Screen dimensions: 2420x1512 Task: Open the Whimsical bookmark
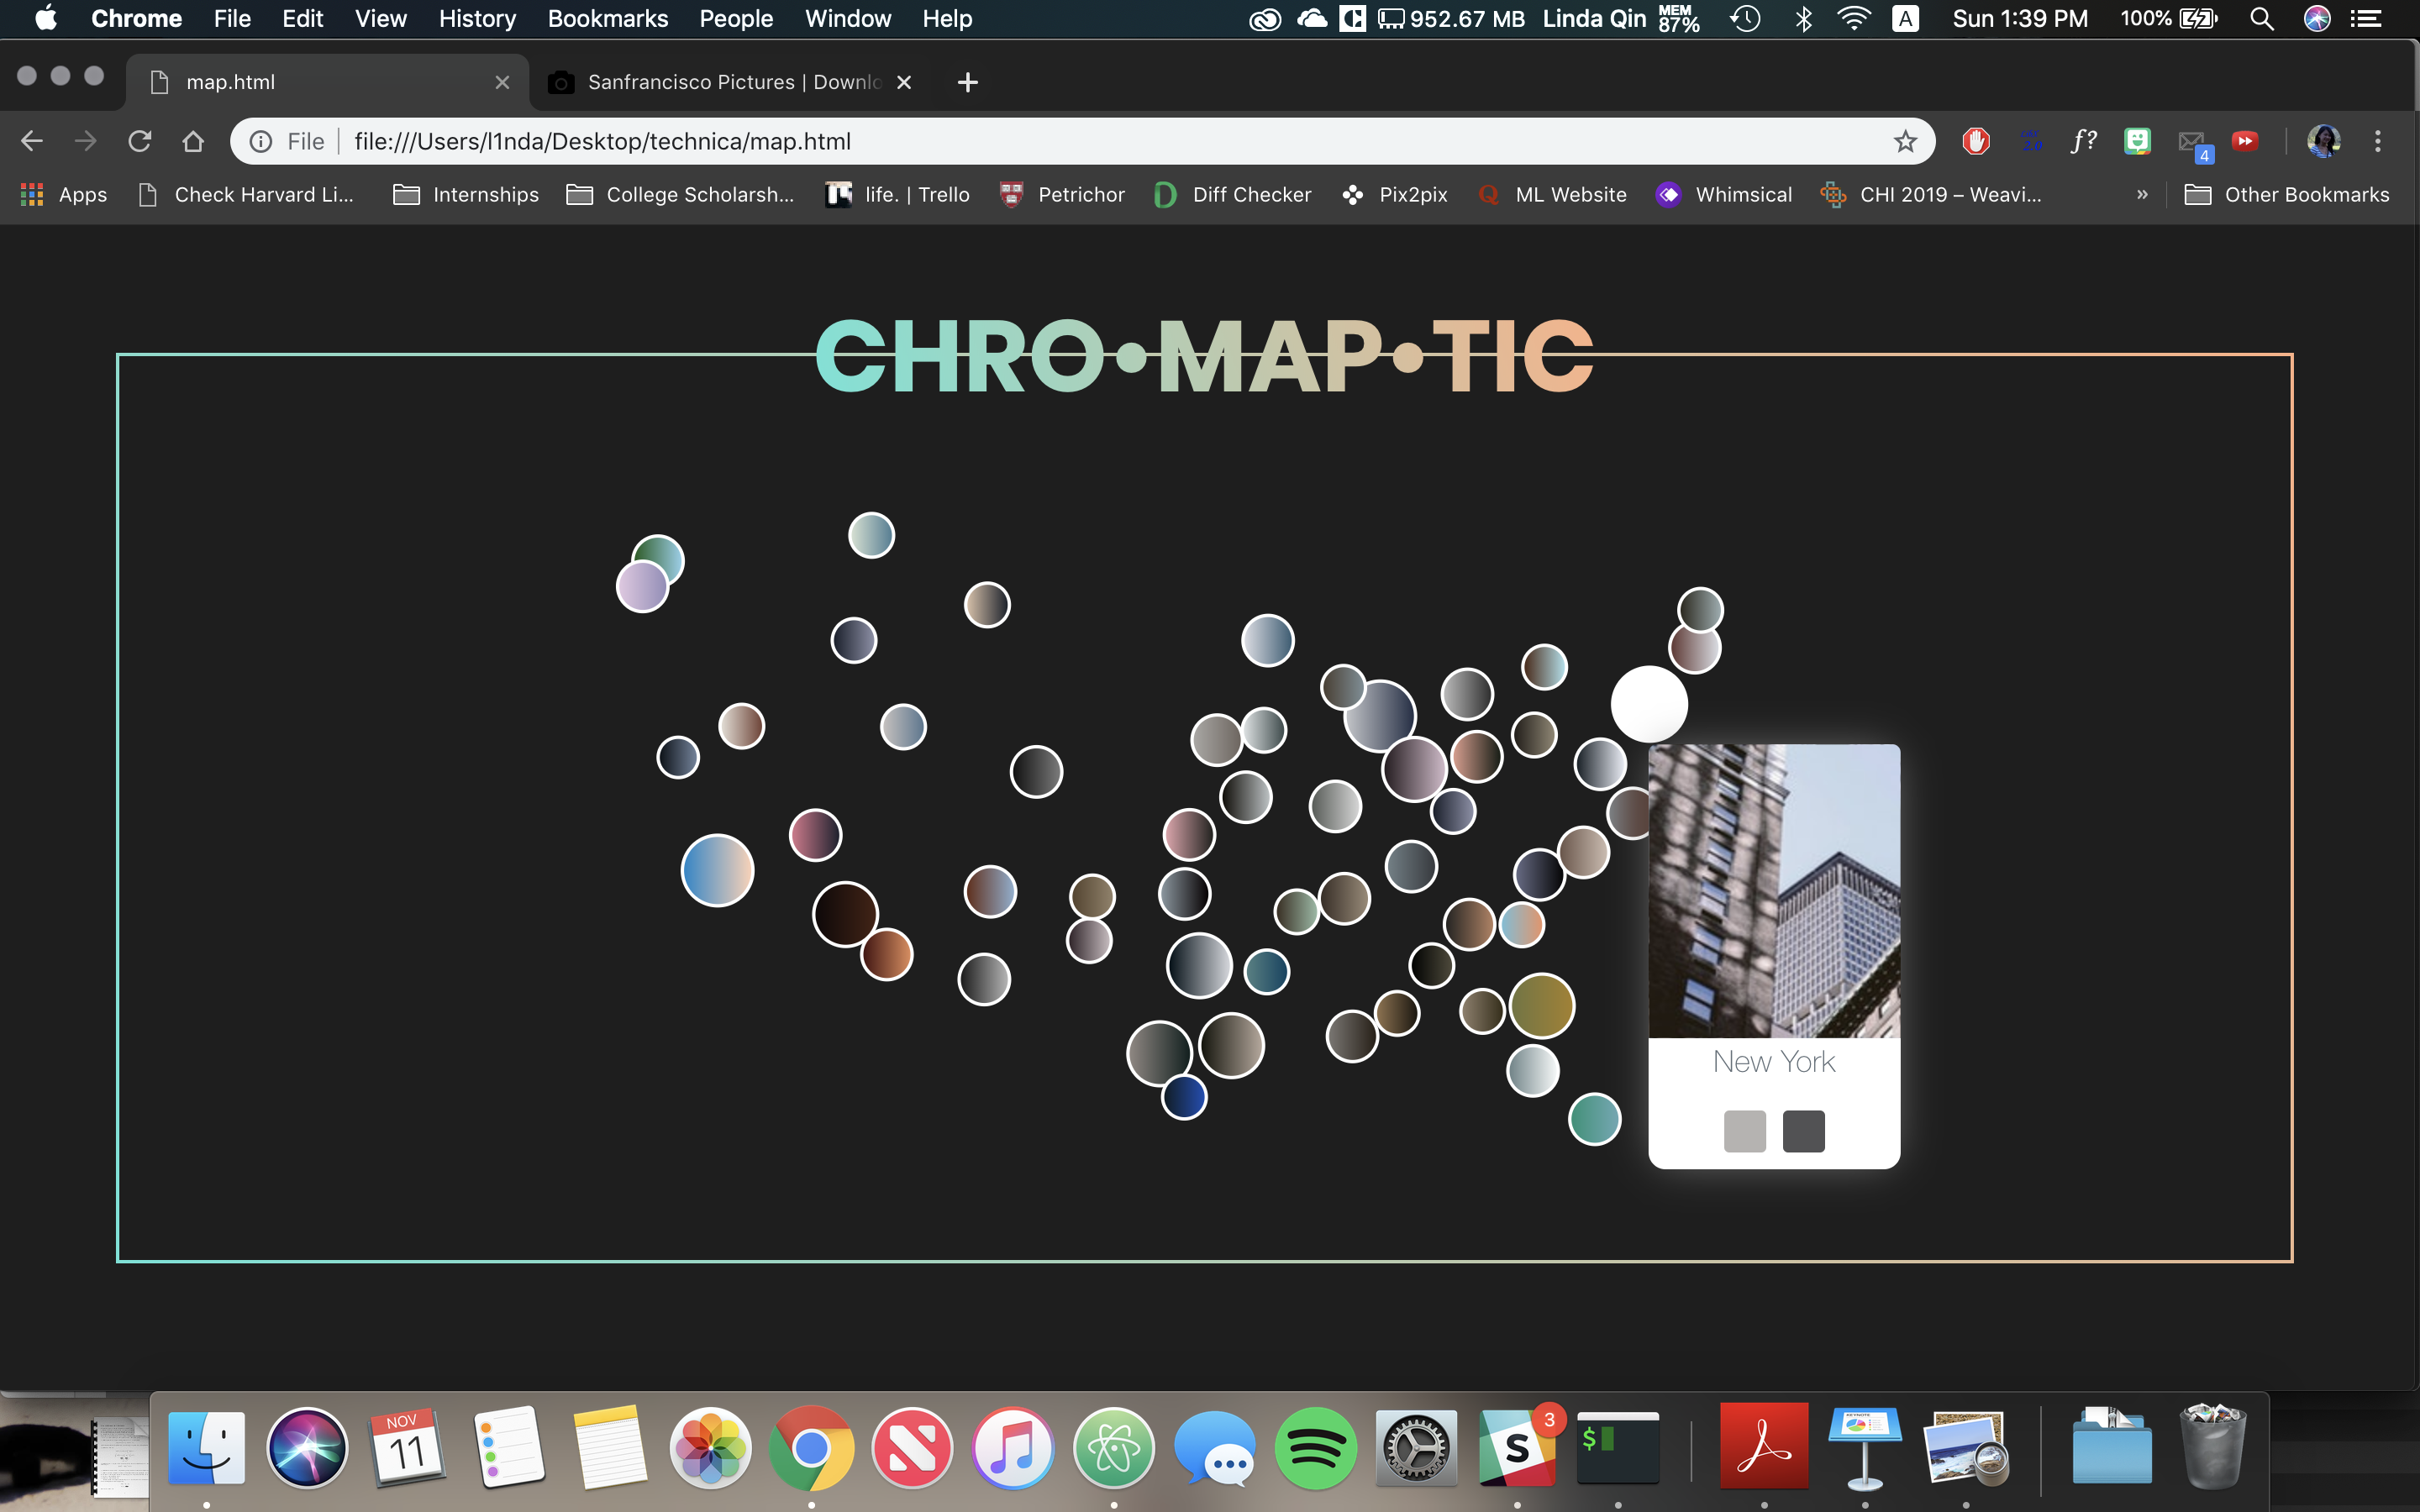(1725, 194)
